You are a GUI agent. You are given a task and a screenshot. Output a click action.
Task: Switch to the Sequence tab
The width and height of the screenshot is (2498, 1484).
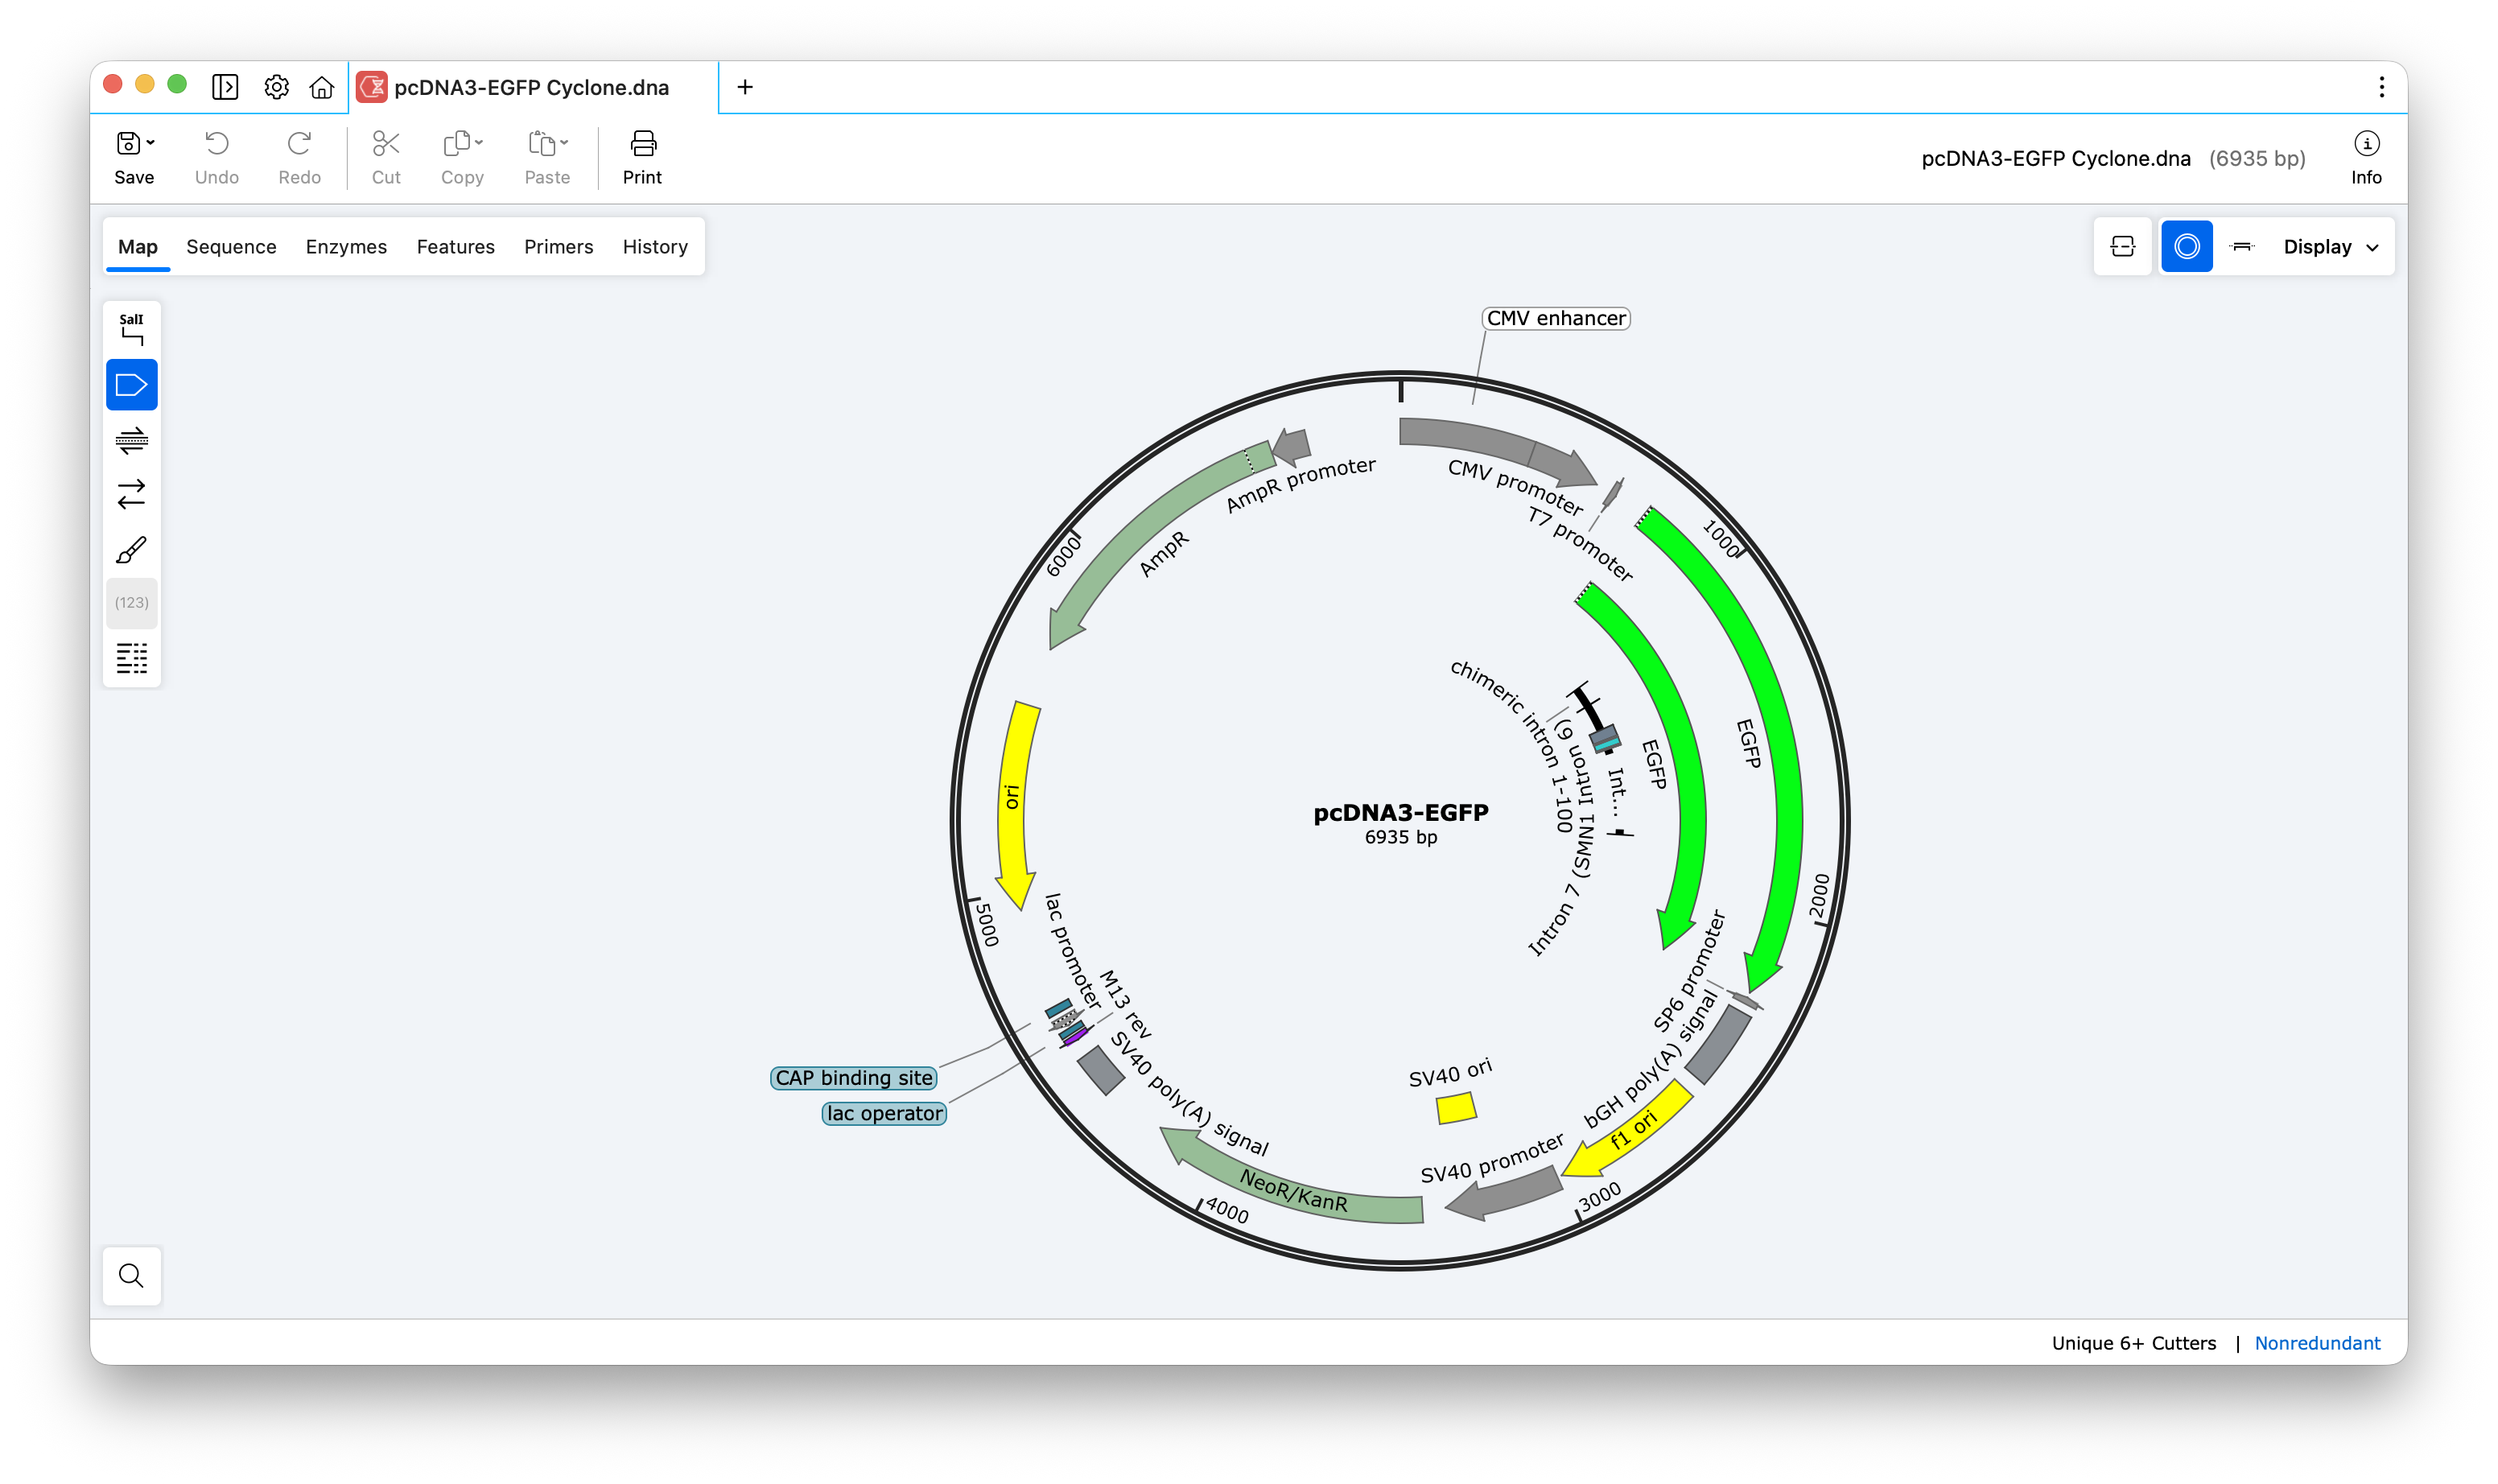click(231, 247)
